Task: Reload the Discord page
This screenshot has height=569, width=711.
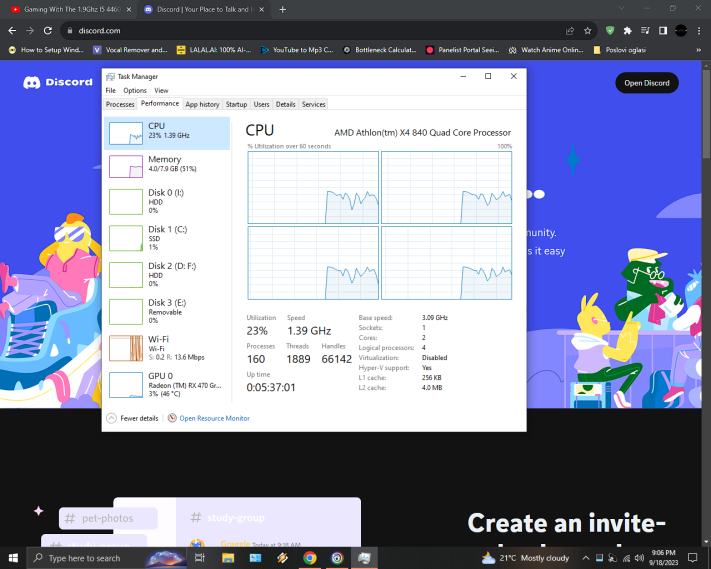Action: pos(48,30)
